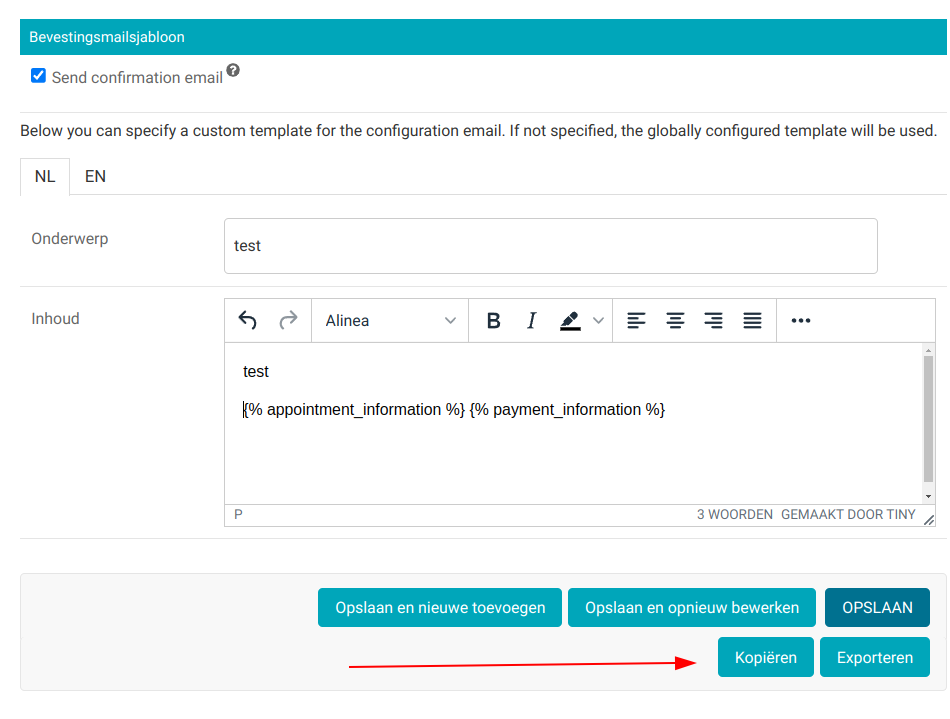Toggle right alignment in the toolbar
950x719 pixels.
coord(713,320)
